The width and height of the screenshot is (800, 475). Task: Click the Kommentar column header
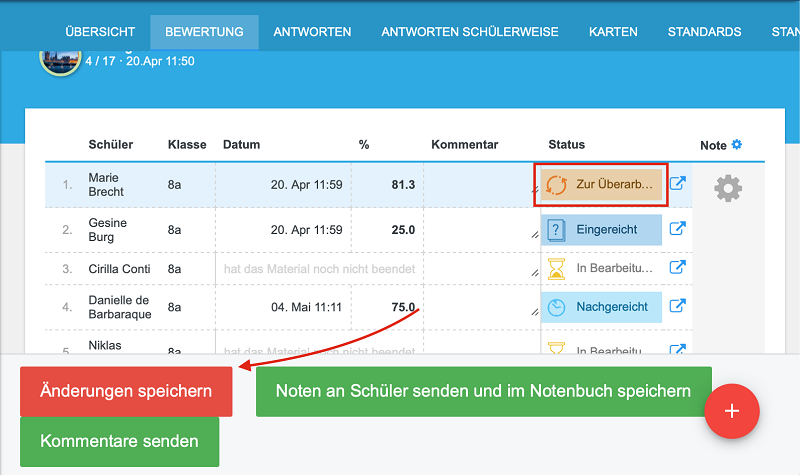click(x=464, y=144)
